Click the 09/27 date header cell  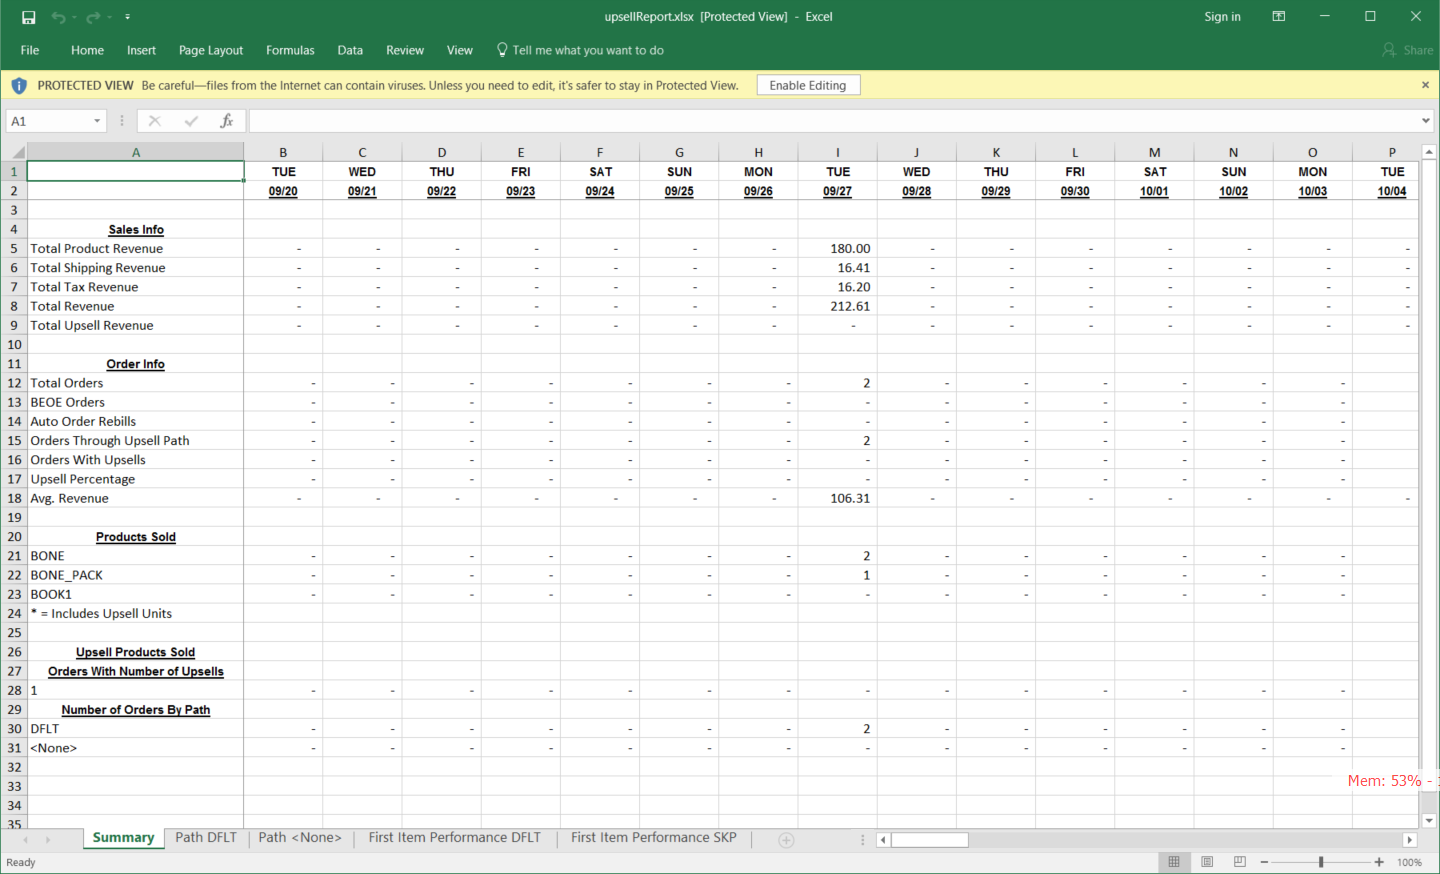838,191
